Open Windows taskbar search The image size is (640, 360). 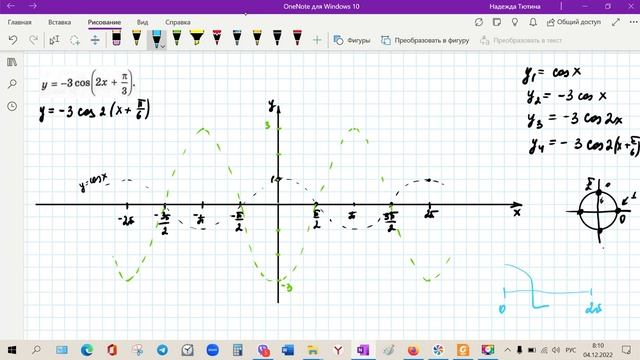pos(36,350)
